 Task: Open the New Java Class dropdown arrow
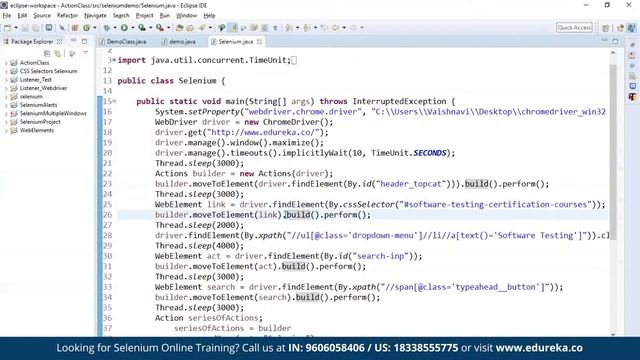click(x=95, y=28)
